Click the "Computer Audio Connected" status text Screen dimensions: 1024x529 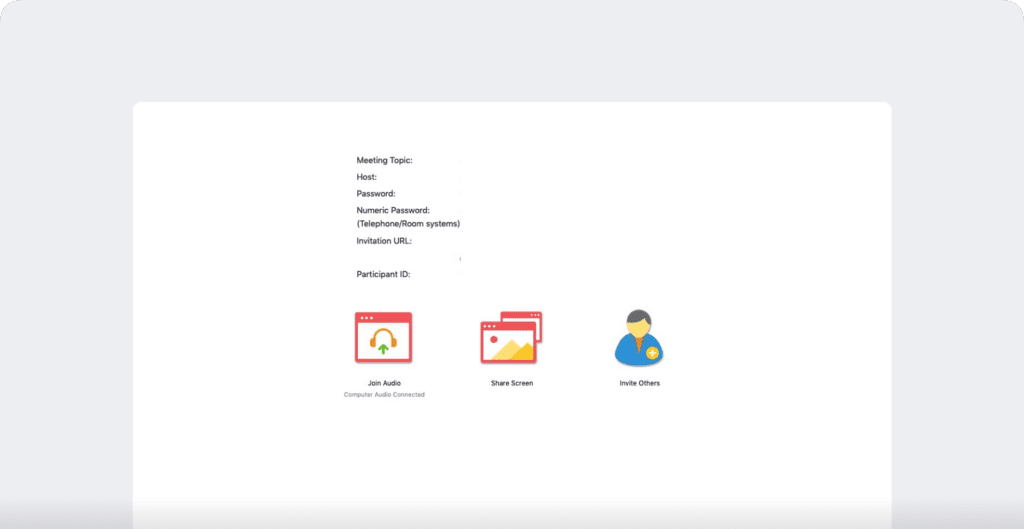[384, 395]
